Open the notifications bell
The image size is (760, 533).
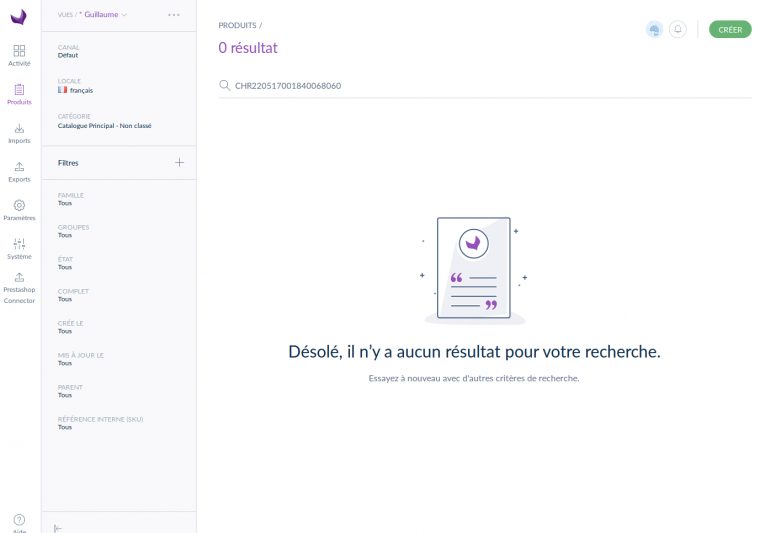[x=678, y=30]
